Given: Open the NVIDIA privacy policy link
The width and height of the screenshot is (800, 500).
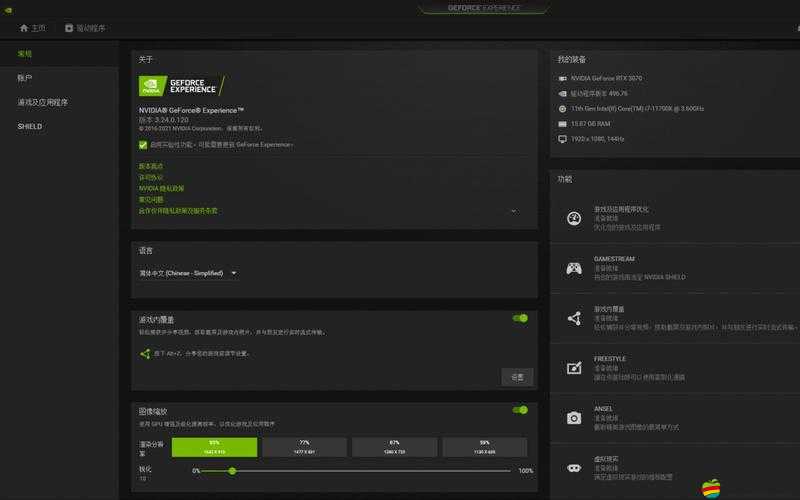Looking at the screenshot, I should tap(161, 188).
